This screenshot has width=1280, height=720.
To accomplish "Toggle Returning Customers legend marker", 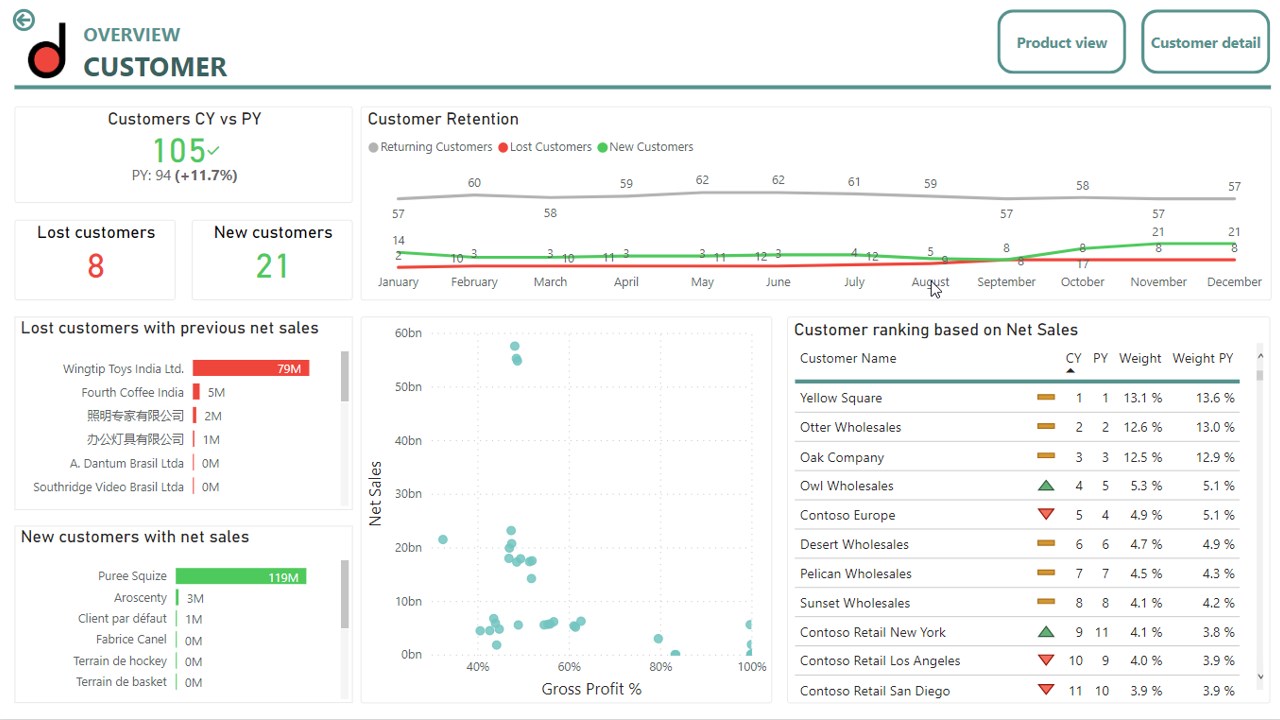I will coord(374,148).
